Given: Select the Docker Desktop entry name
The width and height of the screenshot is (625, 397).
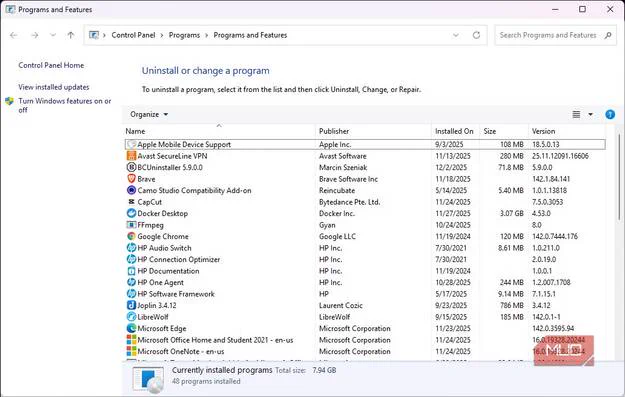Looking at the screenshot, I should (163, 213).
